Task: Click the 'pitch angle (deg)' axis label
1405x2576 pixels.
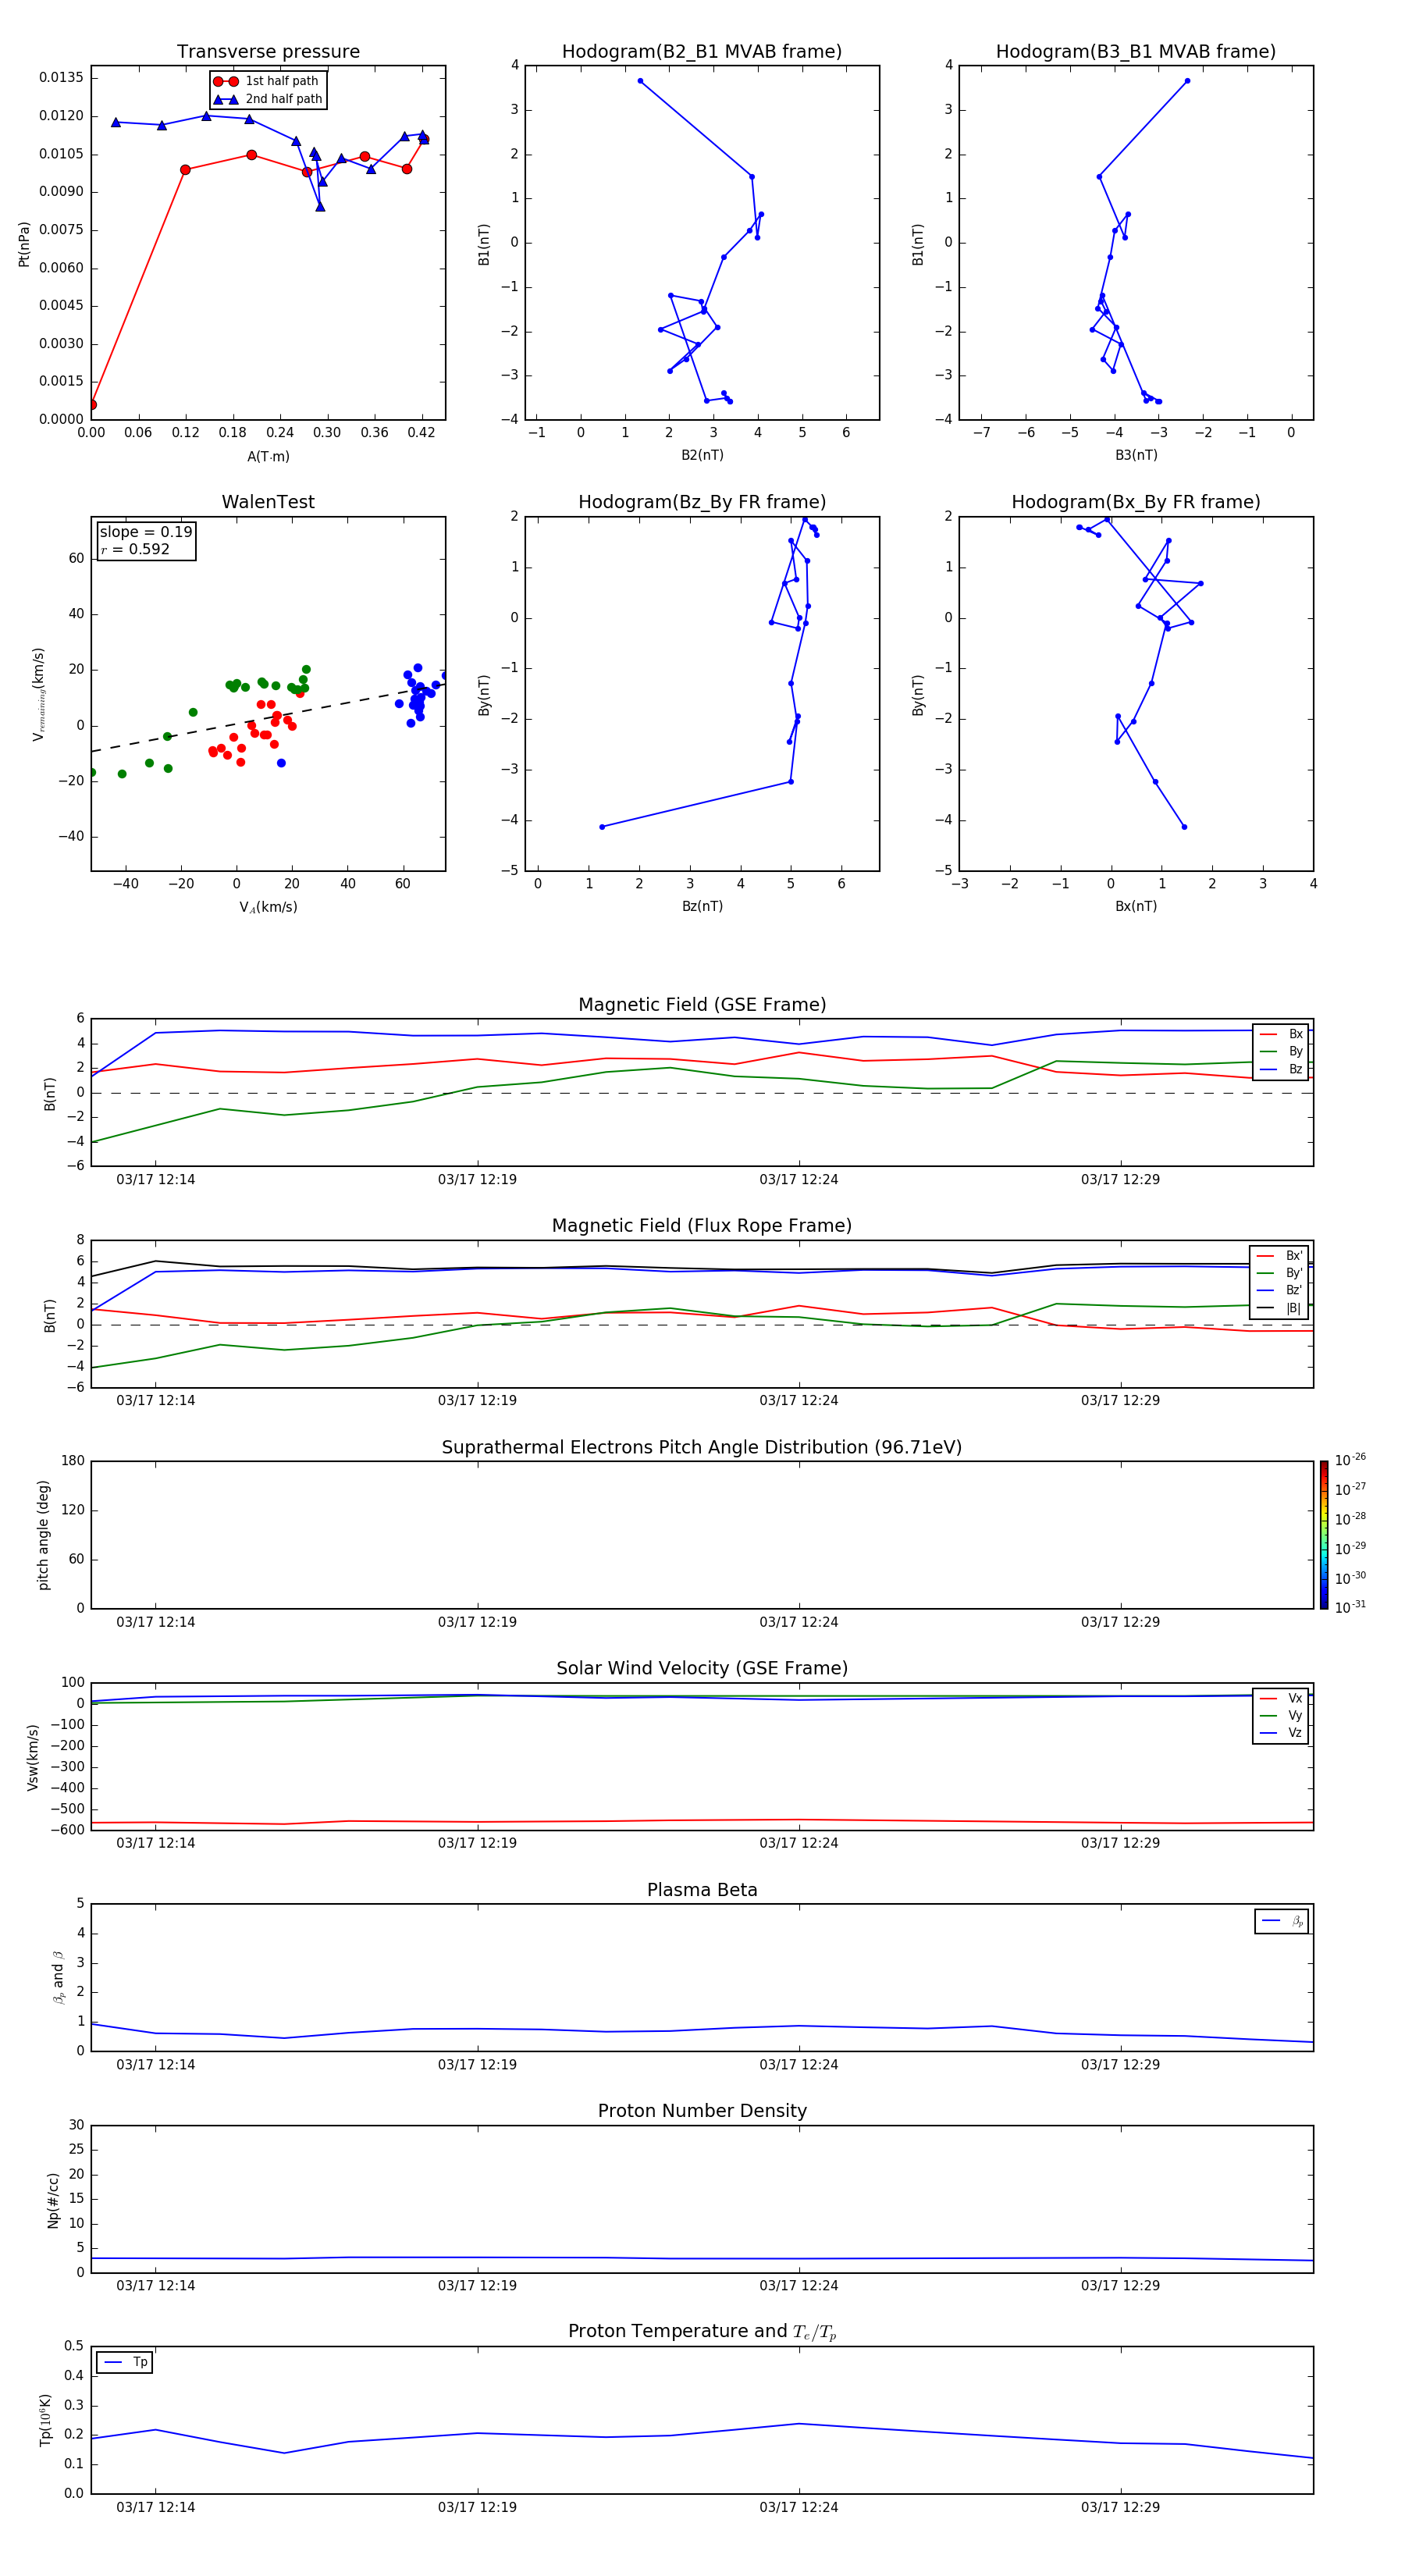Action: (43, 1535)
